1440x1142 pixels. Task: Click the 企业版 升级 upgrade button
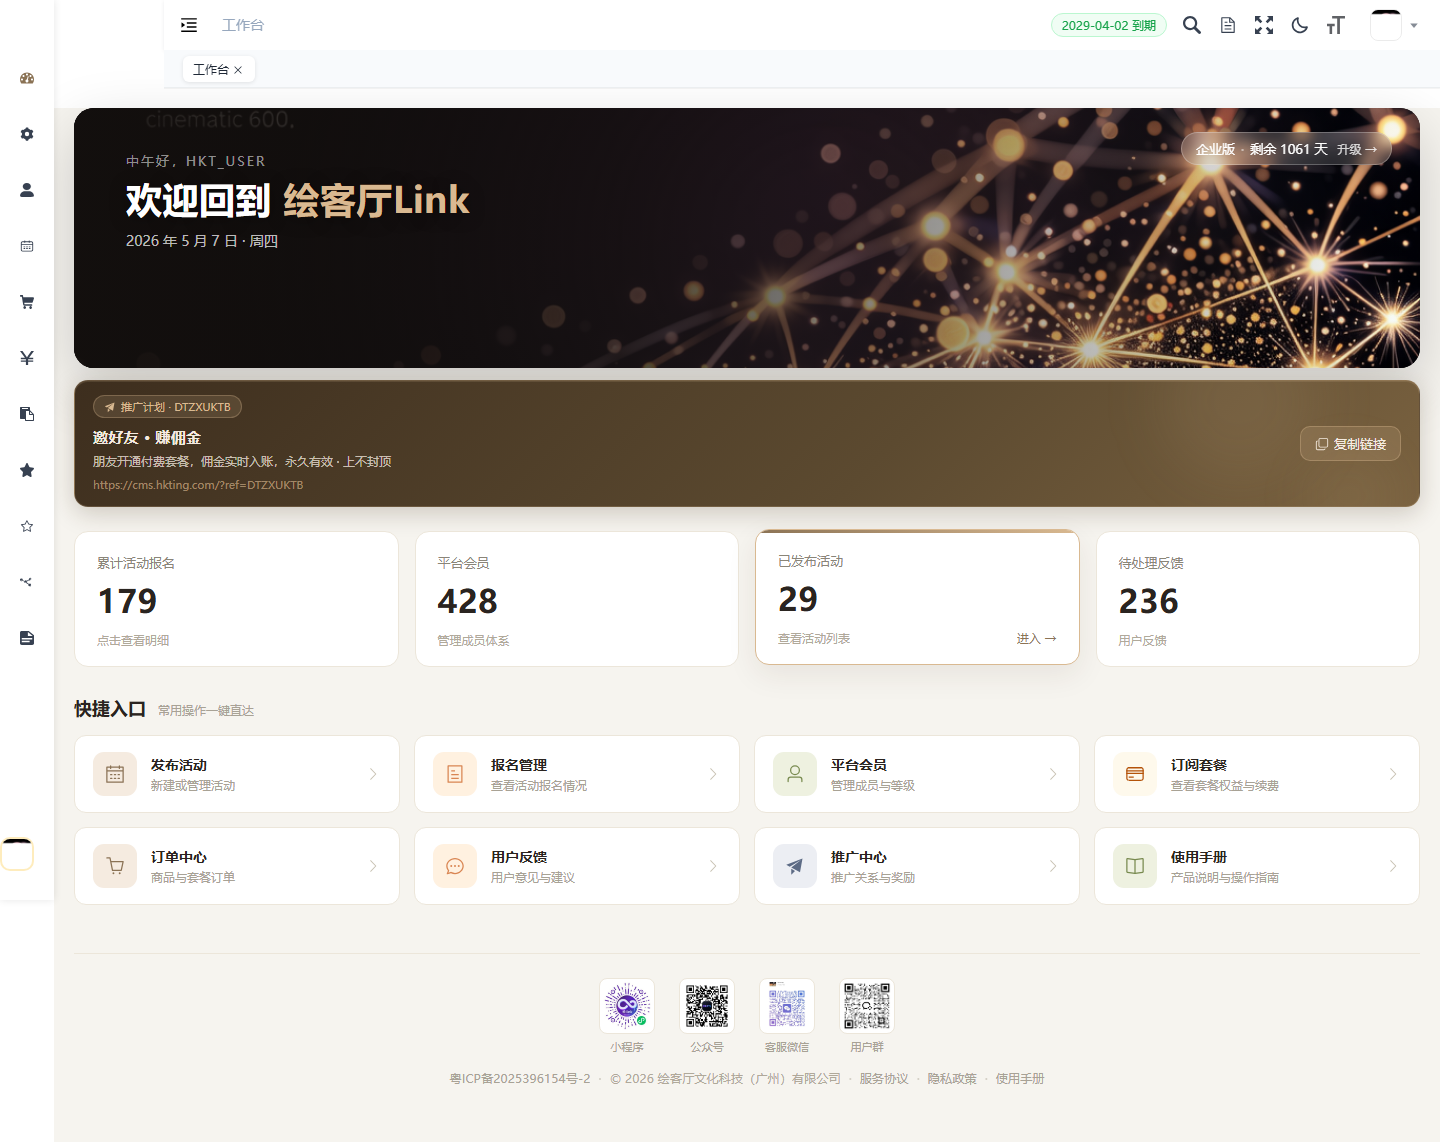[x=1286, y=149]
